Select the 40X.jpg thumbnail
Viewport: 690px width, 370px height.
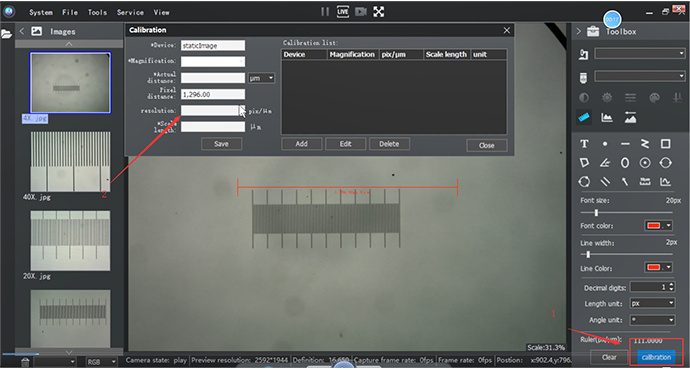coord(70,161)
